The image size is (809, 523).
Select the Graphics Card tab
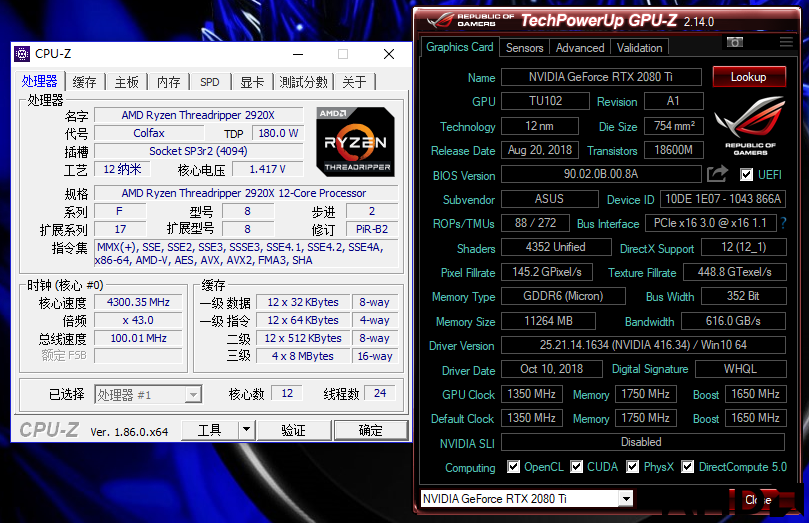(460, 47)
